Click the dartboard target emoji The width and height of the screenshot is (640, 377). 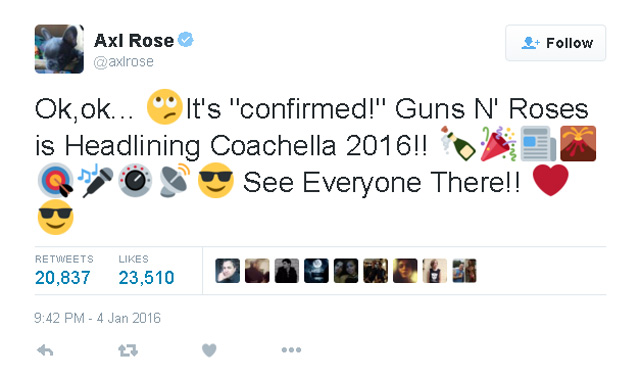[x=56, y=181]
